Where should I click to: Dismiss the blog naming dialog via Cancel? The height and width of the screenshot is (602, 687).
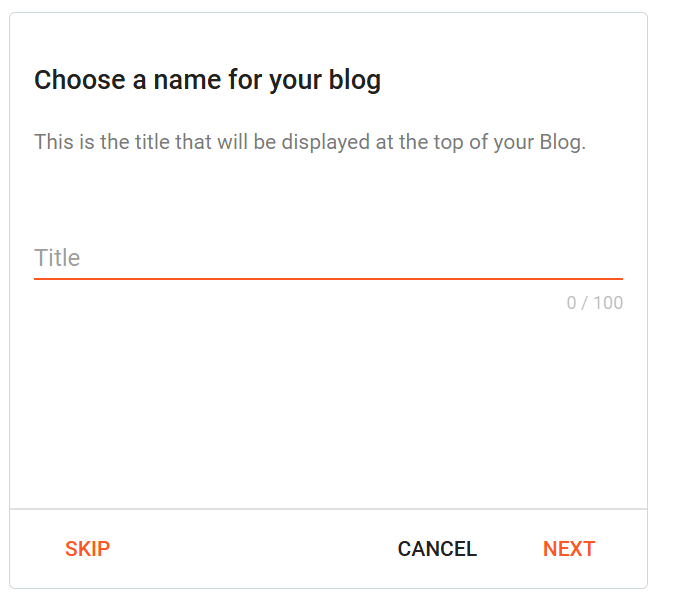click(437, 549)
